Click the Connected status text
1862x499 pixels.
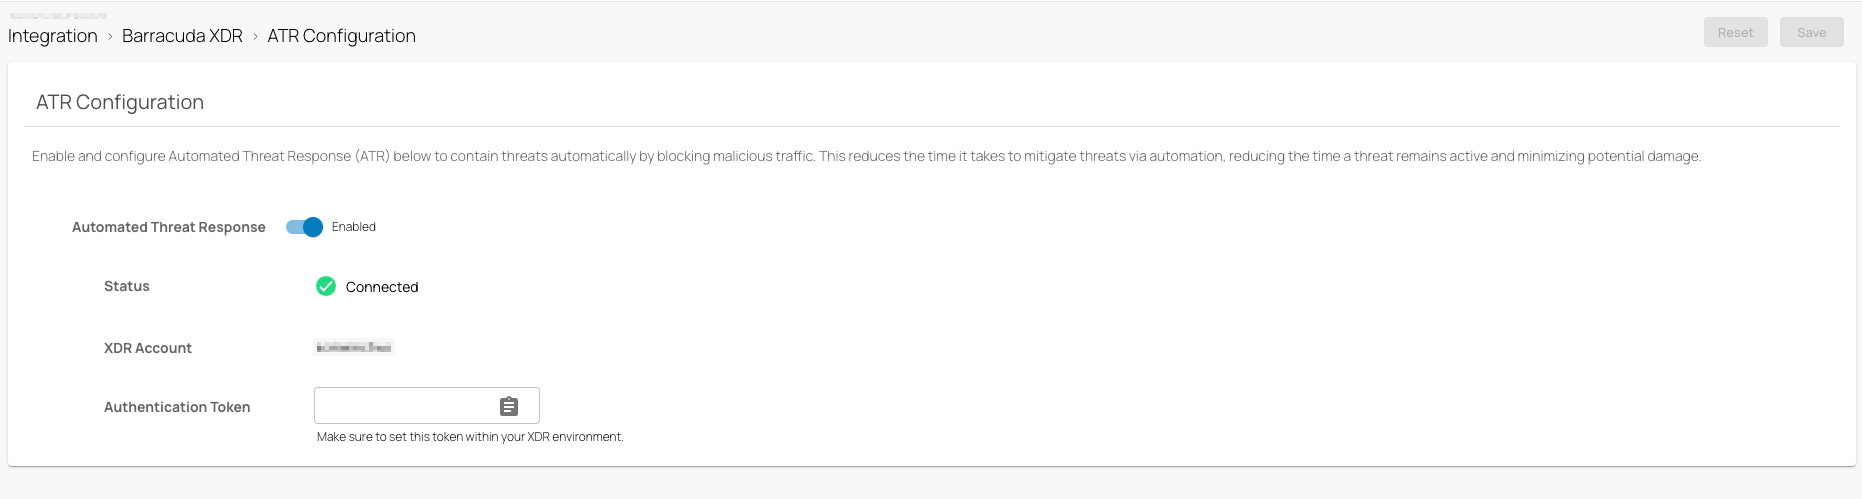pyautogui.click(x=382, y=287)
